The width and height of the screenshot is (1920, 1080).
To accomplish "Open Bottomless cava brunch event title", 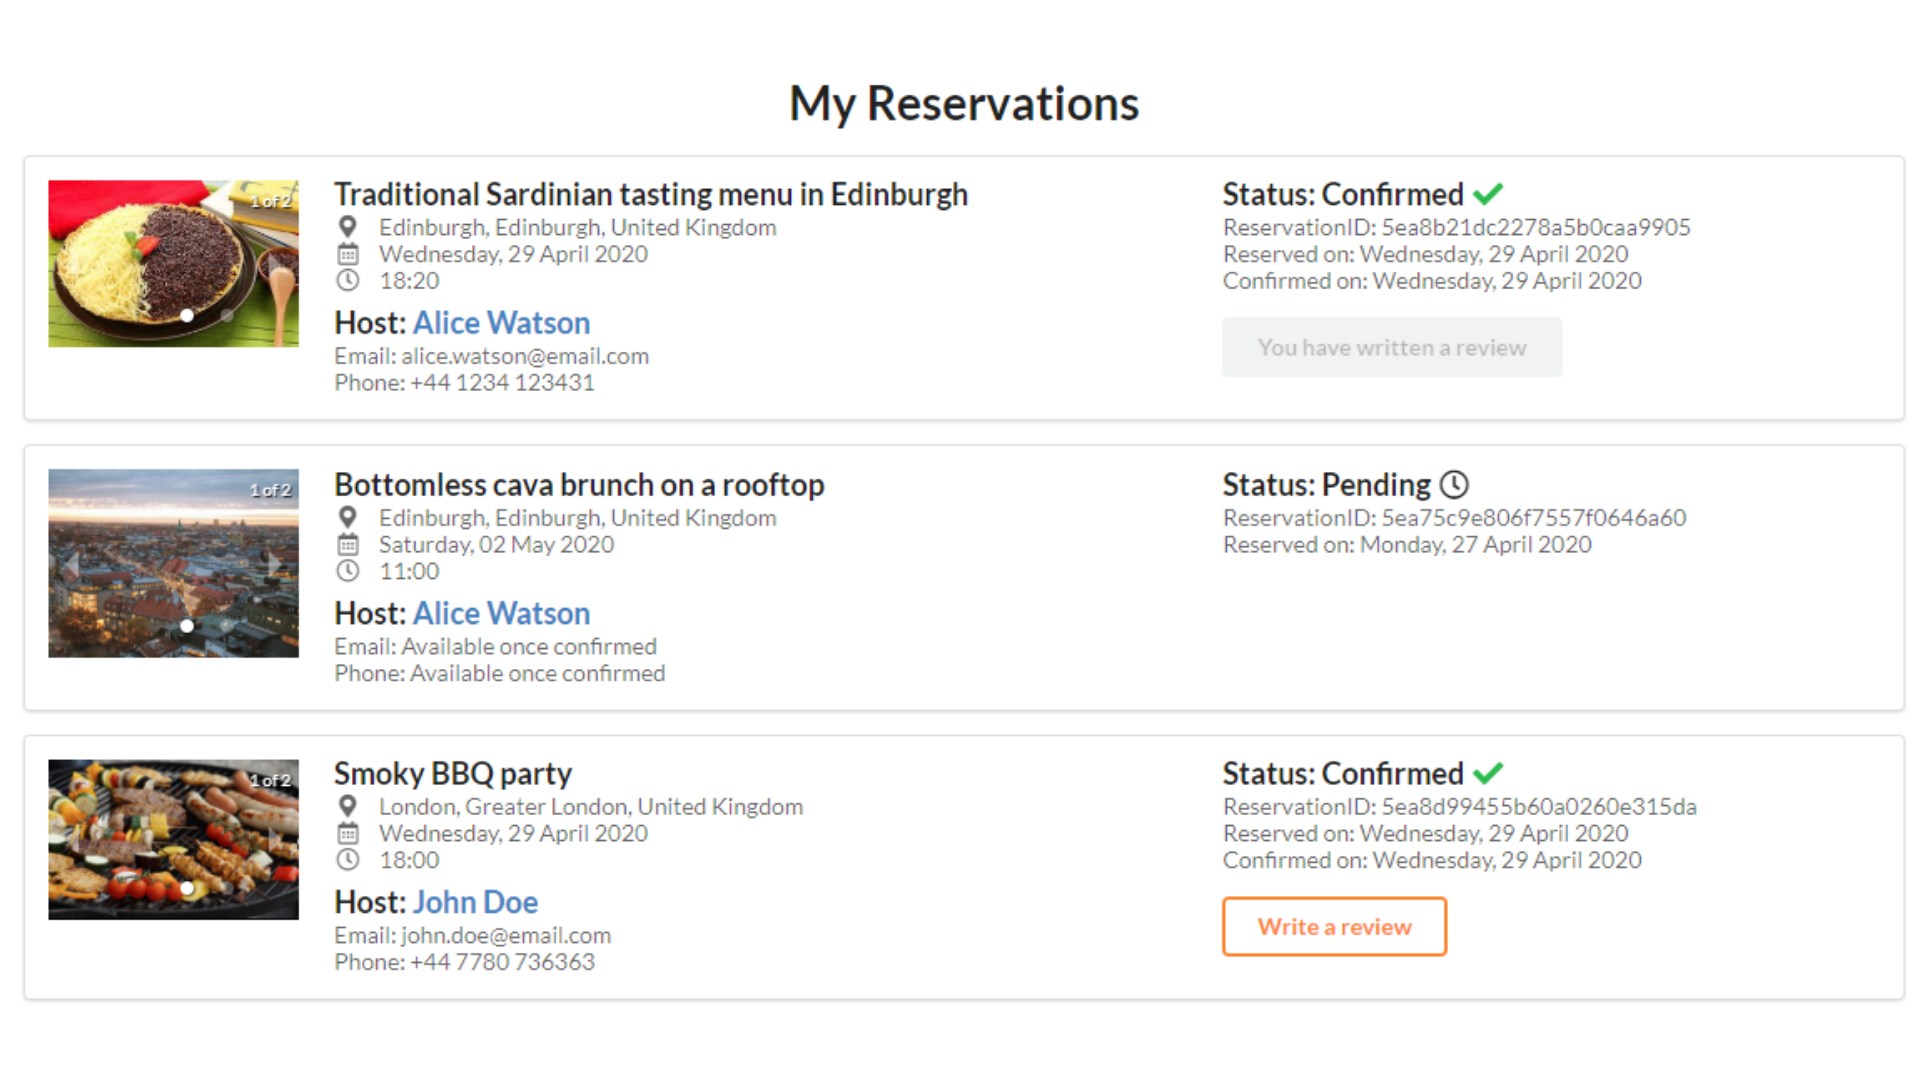I will [579, 485].
